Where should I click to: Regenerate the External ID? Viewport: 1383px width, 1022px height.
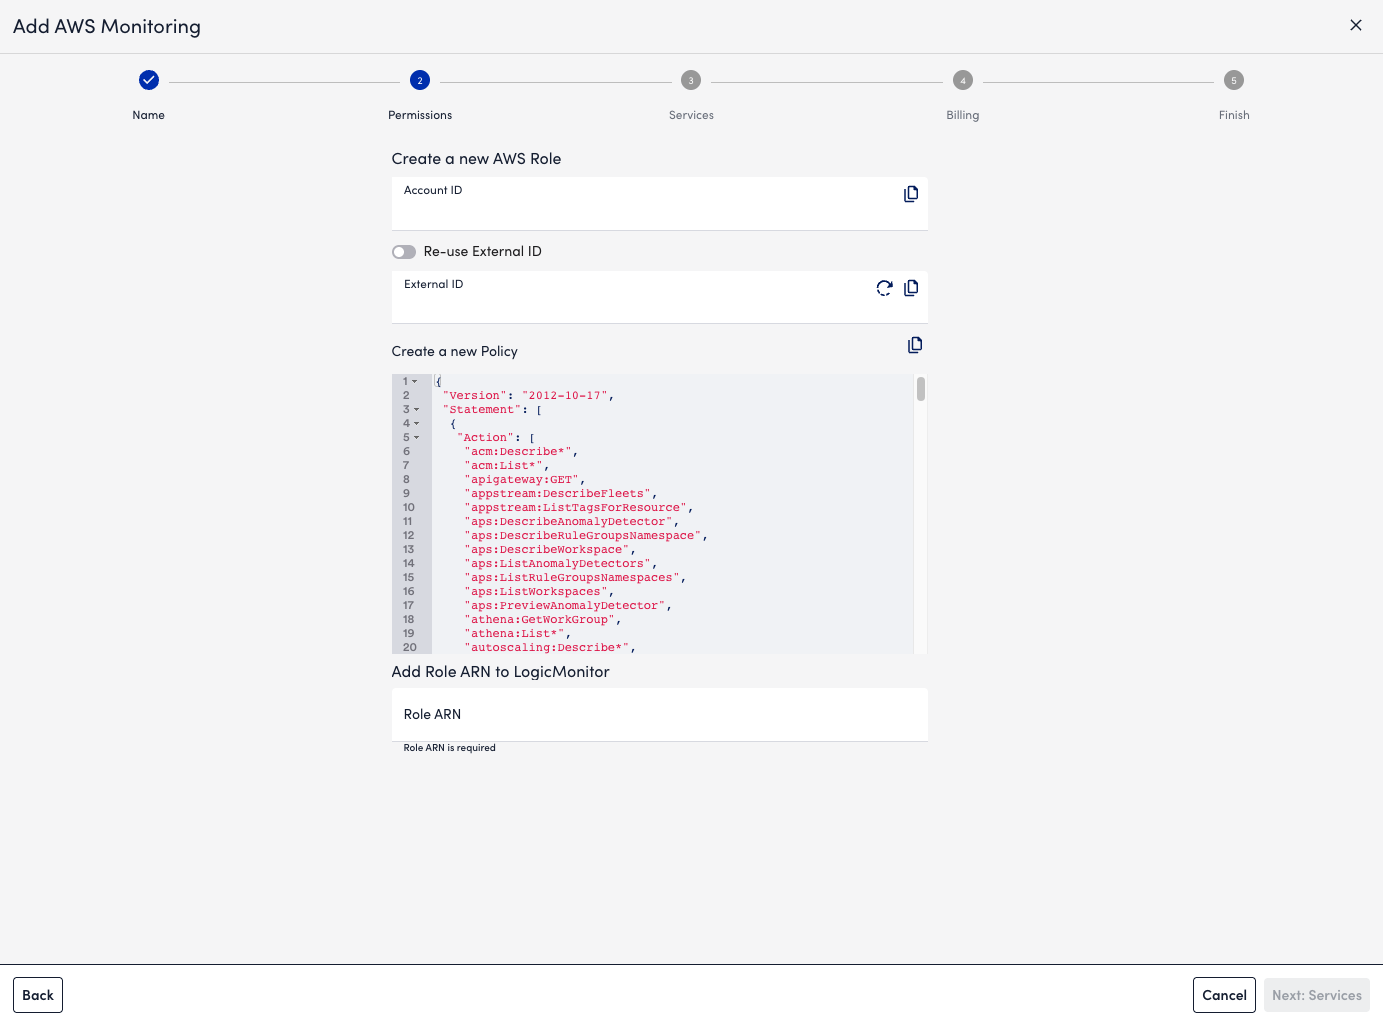pyautogui.click(x=884, y=288)
